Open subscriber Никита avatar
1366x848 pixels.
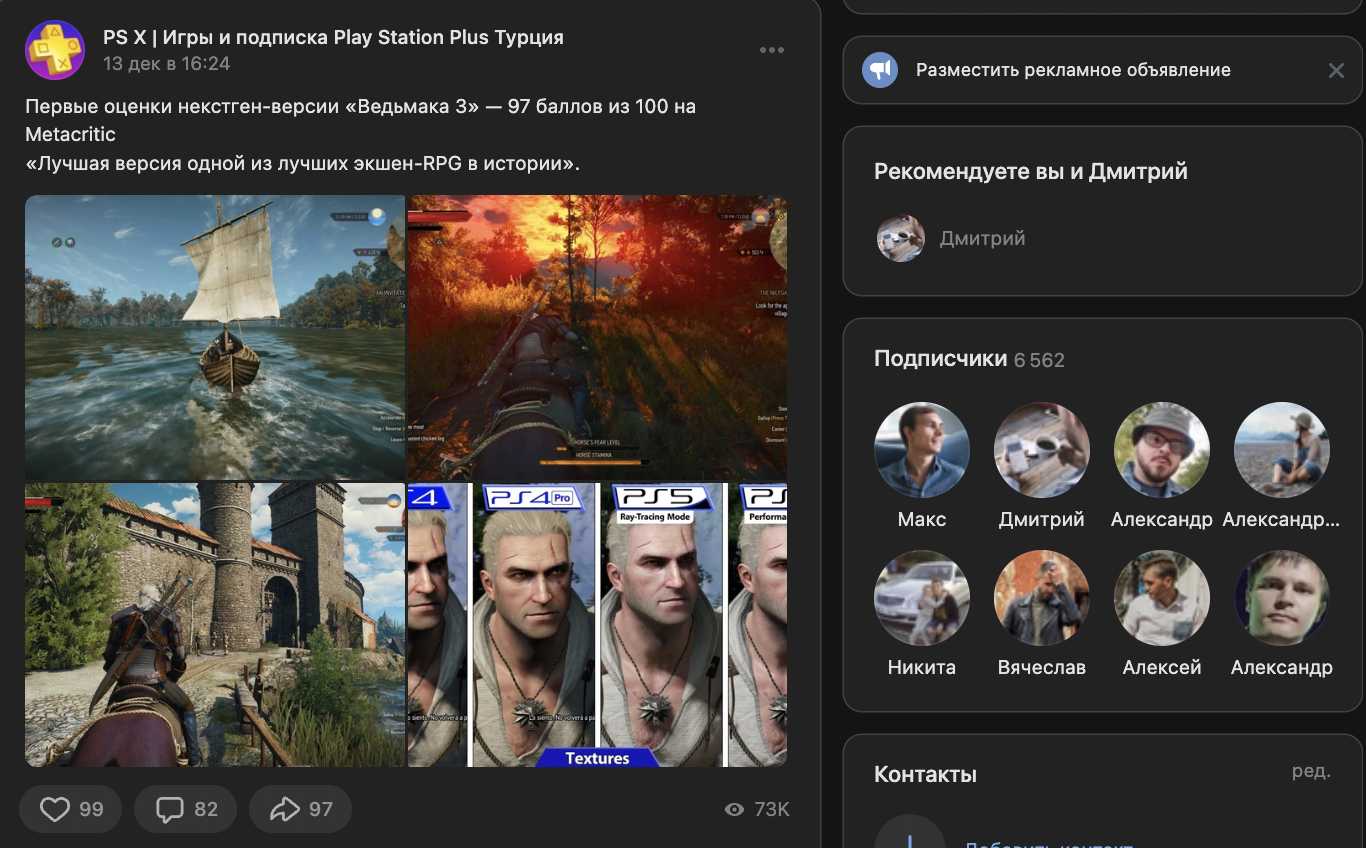point(922,598)
